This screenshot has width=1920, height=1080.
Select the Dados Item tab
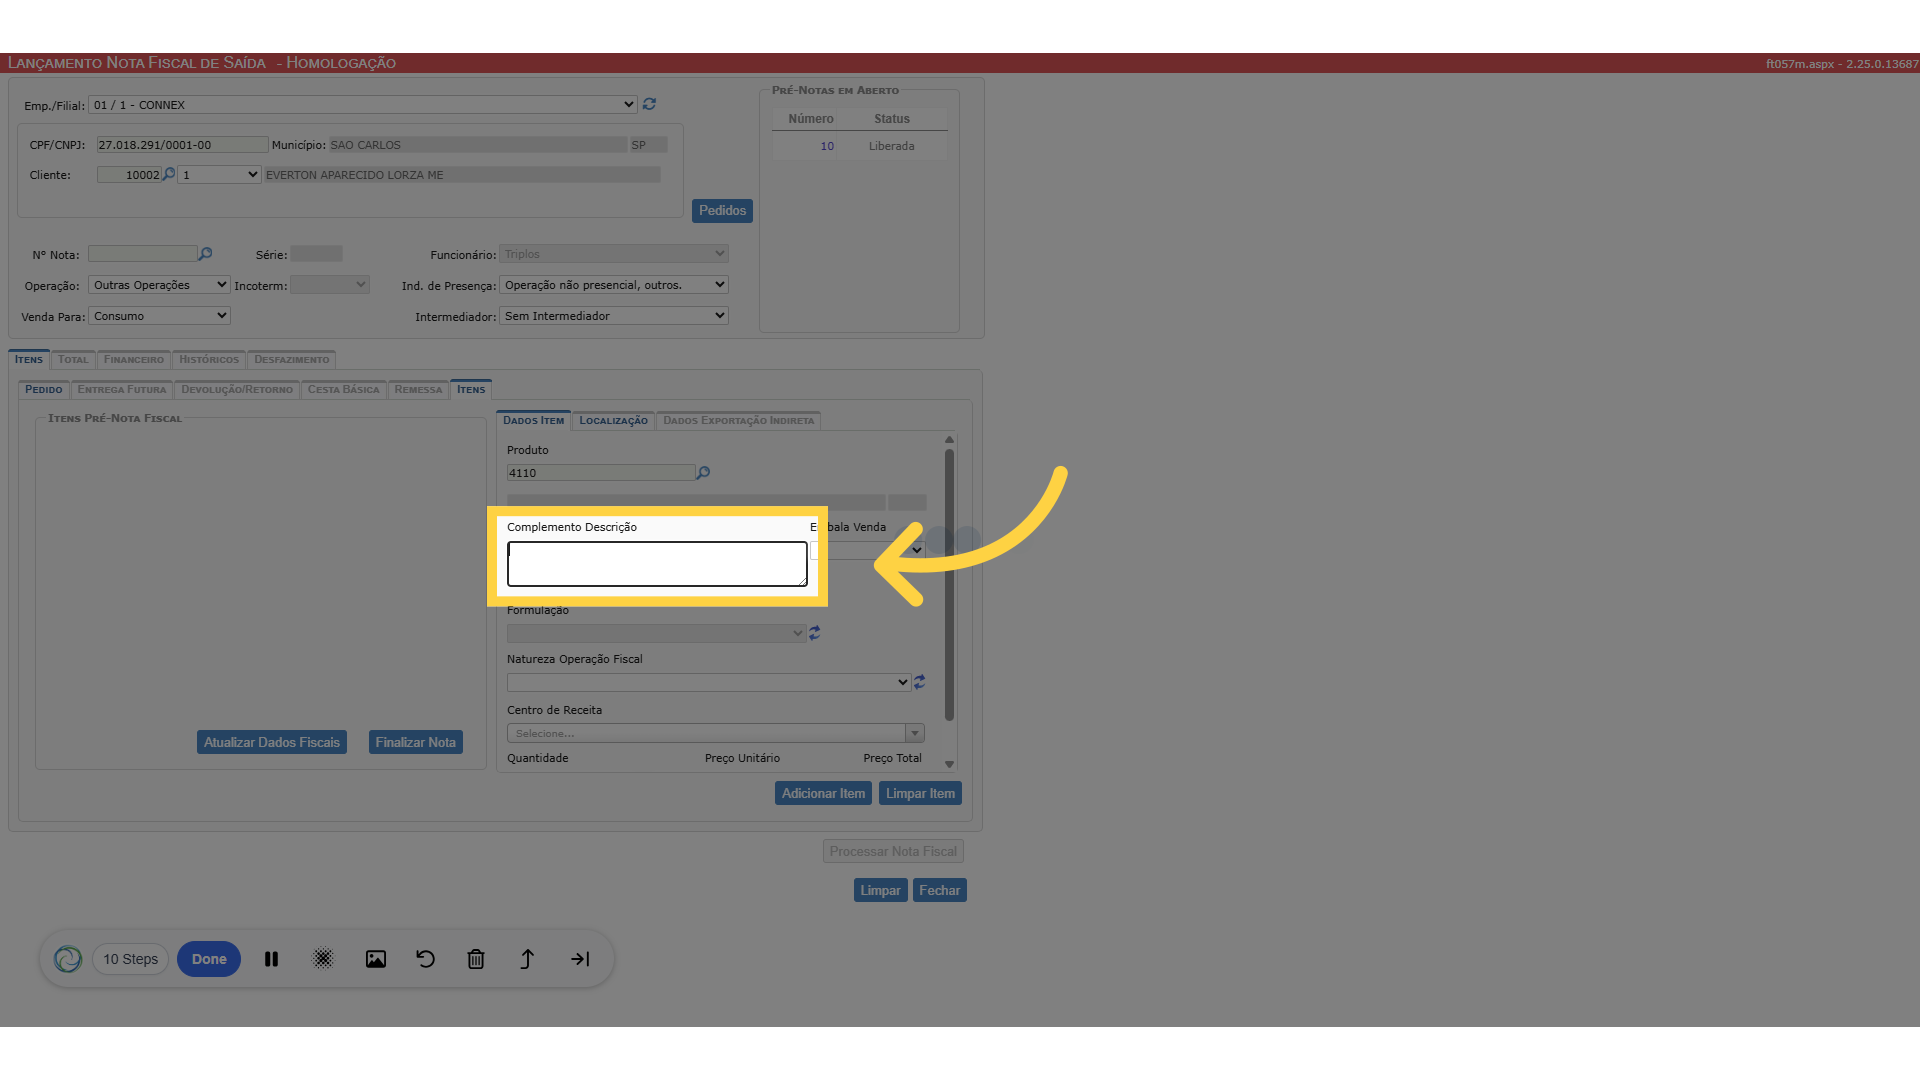tap(533, 421)
